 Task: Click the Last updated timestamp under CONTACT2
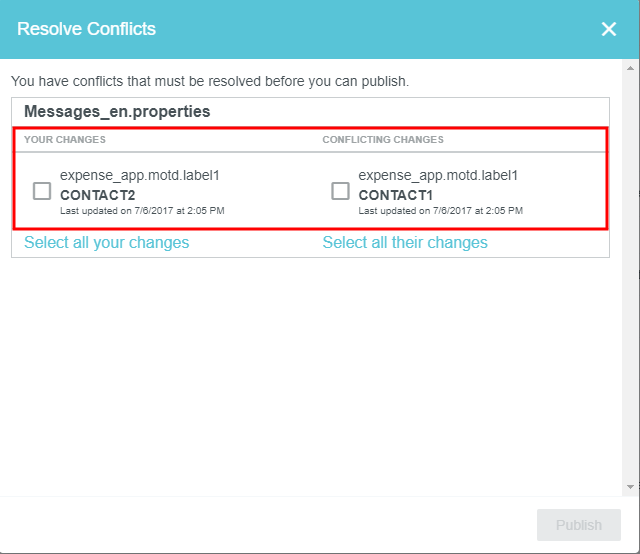point(142,211)
